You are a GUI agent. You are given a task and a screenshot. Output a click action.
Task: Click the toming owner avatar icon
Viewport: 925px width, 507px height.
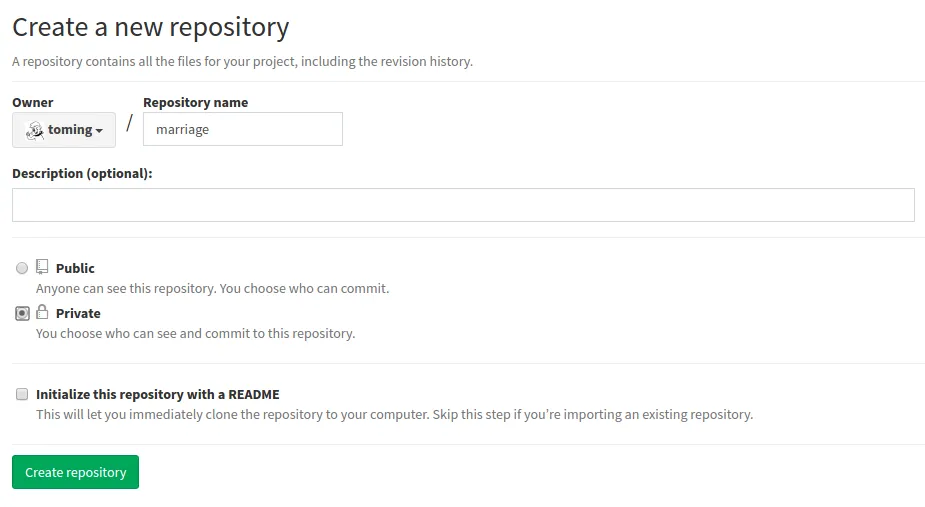point(35,130)
